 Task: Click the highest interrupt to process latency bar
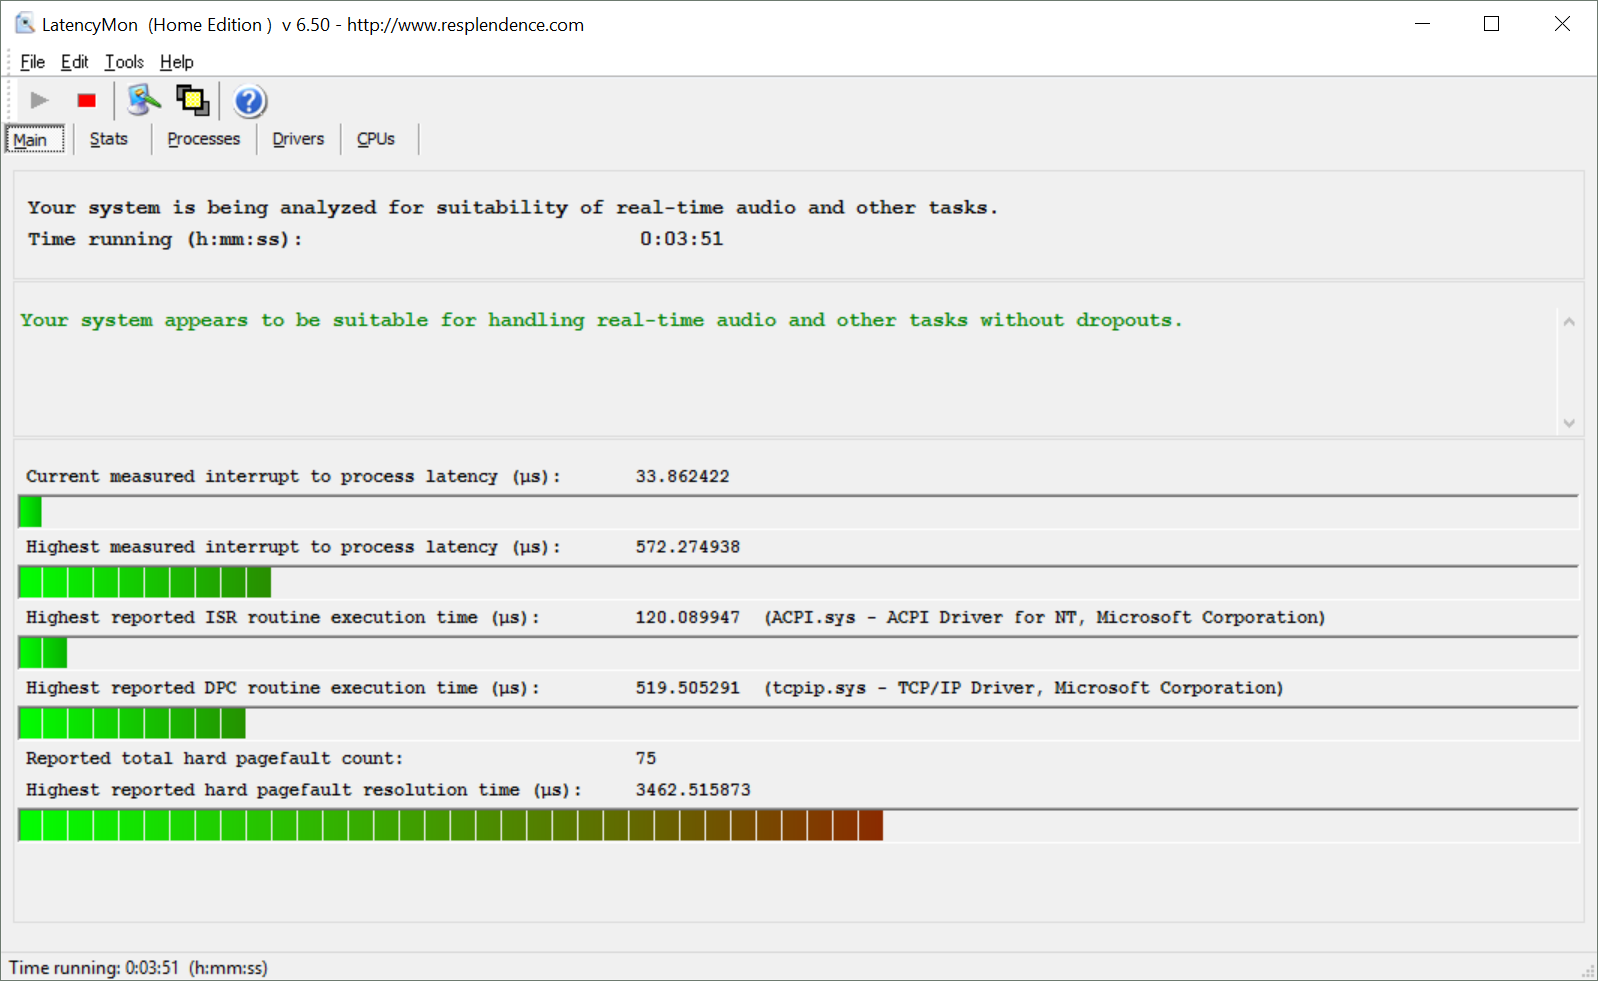(x=798, y=582)
